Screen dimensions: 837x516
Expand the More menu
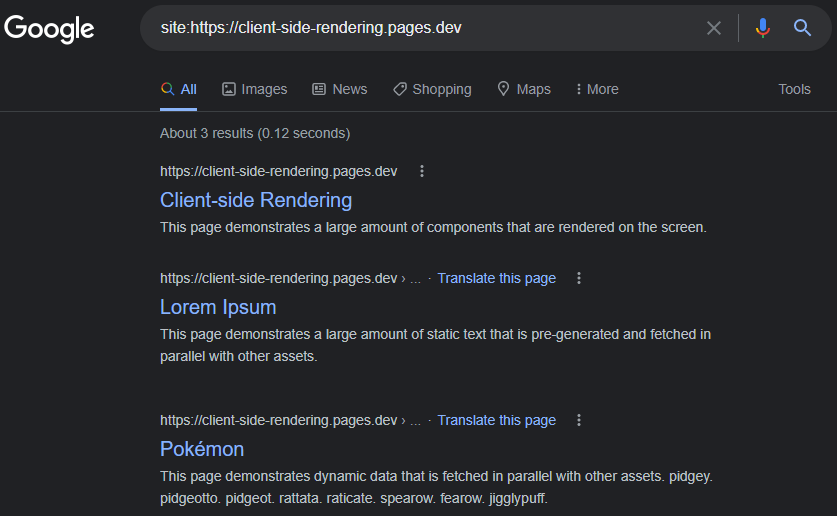597,89
